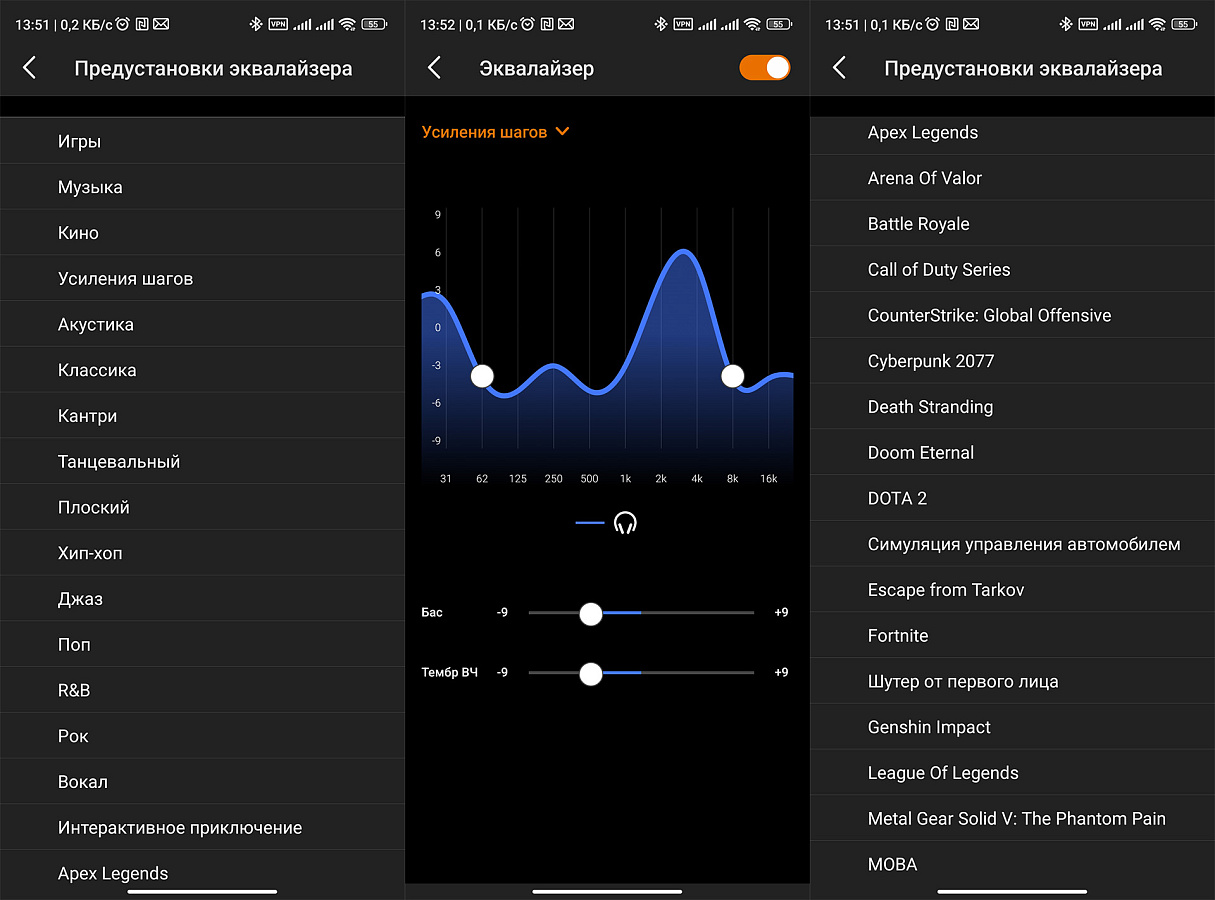Image resolution: width=1215 pixels, height=900 pixels.
Task: Open Усиления шагов preset dropdown
Action: click(x=495, y=132)
